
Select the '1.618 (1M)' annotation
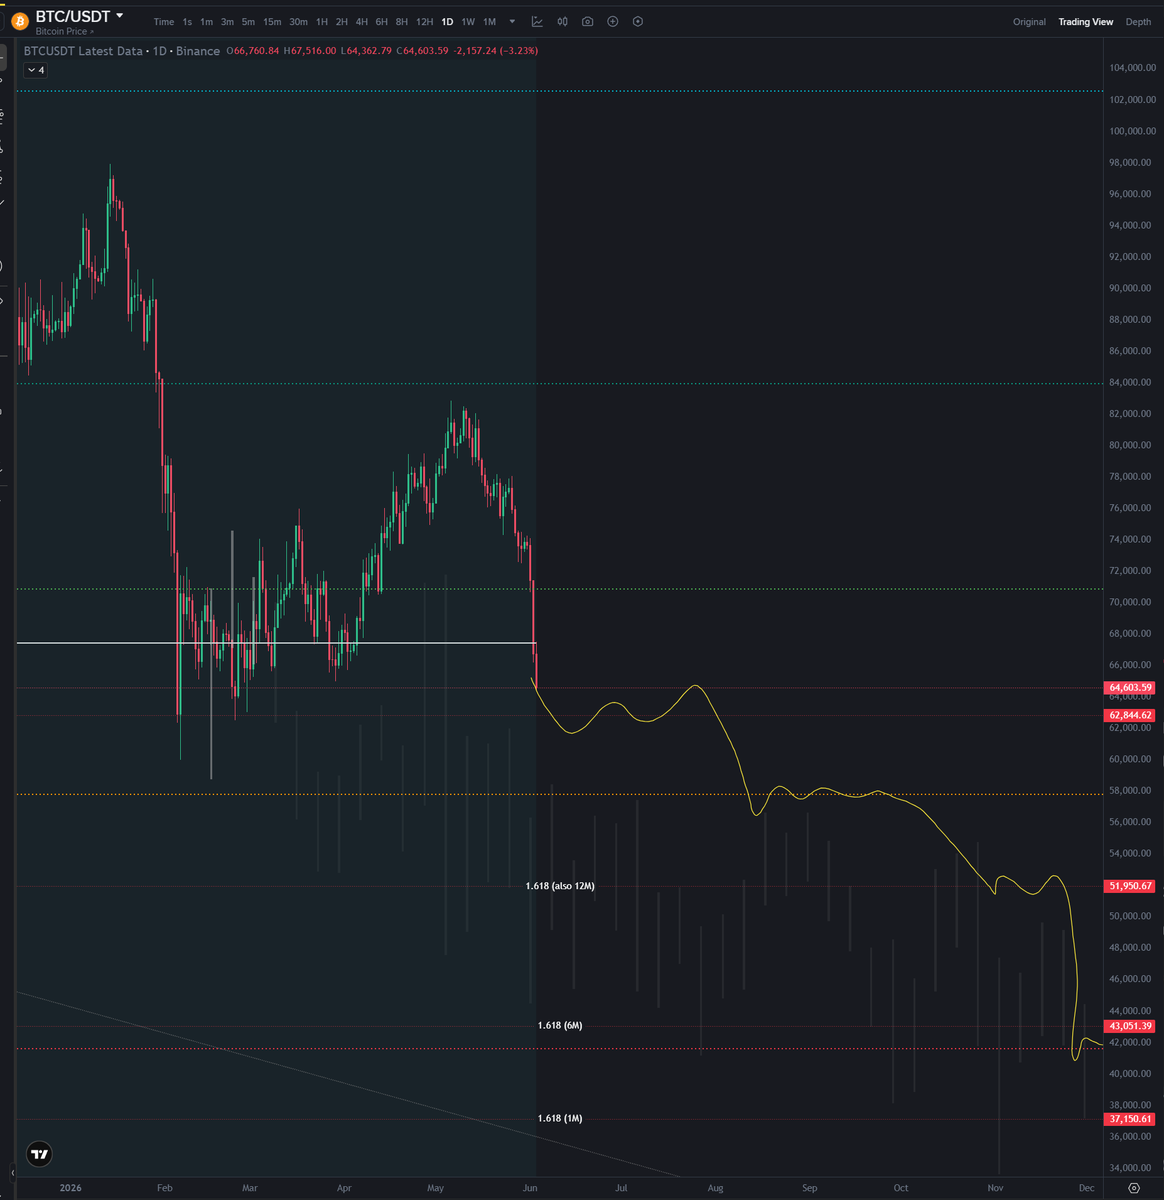tap(560, 1118)
